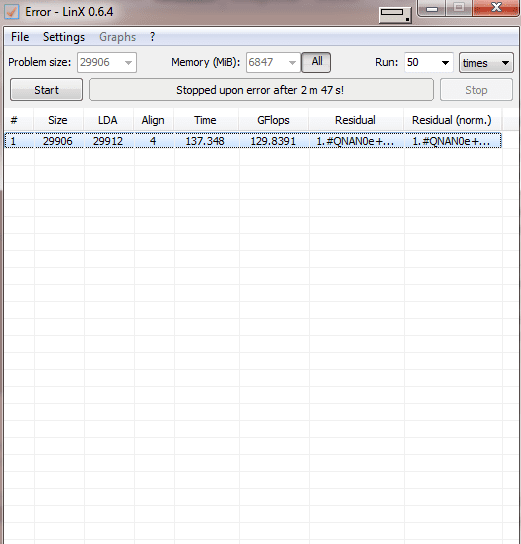Viewport: 521px width, 544px height.
Task: Click the 'Stopped upon error' status bar
Action: [x=261, y=90]
